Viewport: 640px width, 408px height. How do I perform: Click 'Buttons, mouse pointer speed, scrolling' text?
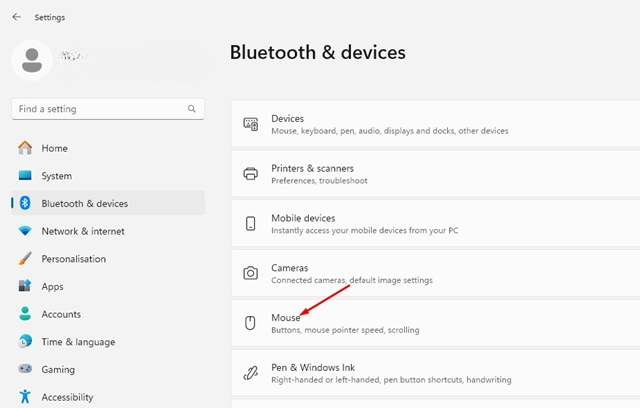pyautogui.click(x=345, y=330)
